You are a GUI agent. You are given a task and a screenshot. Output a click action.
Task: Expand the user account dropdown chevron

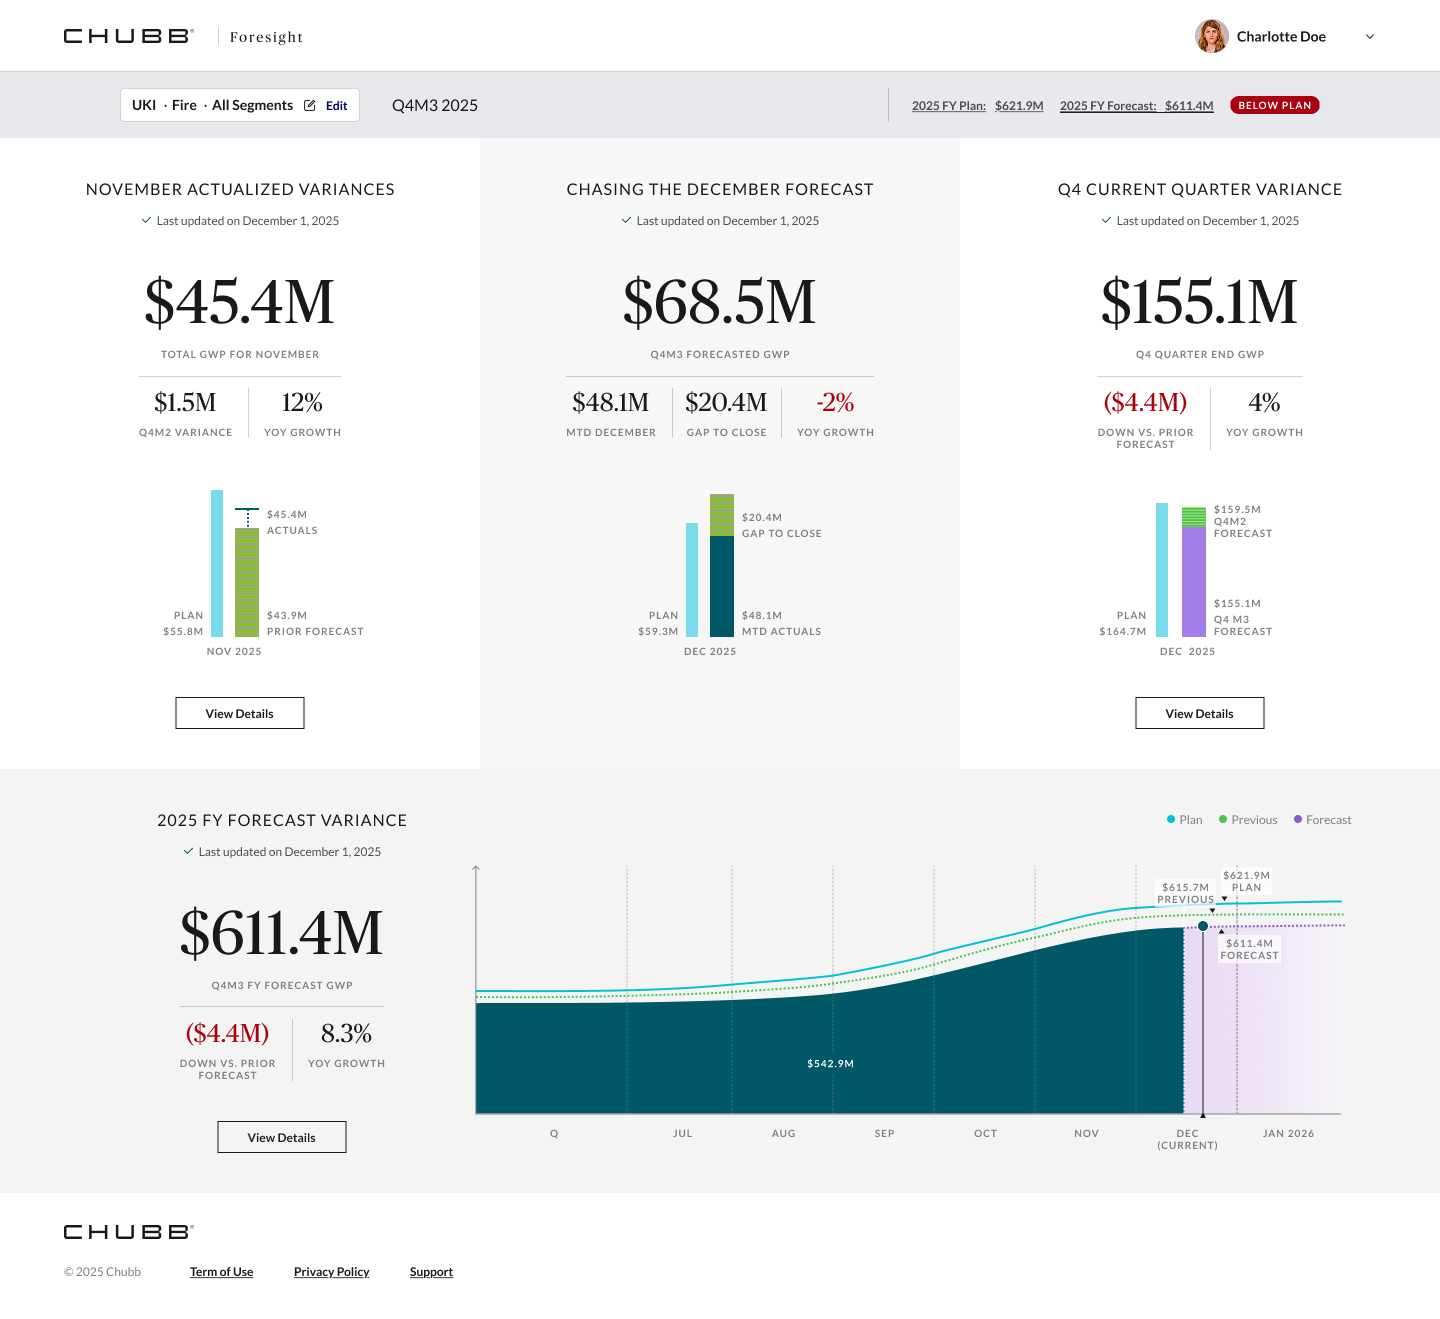pyautogui.click(x=1370, y=37)
